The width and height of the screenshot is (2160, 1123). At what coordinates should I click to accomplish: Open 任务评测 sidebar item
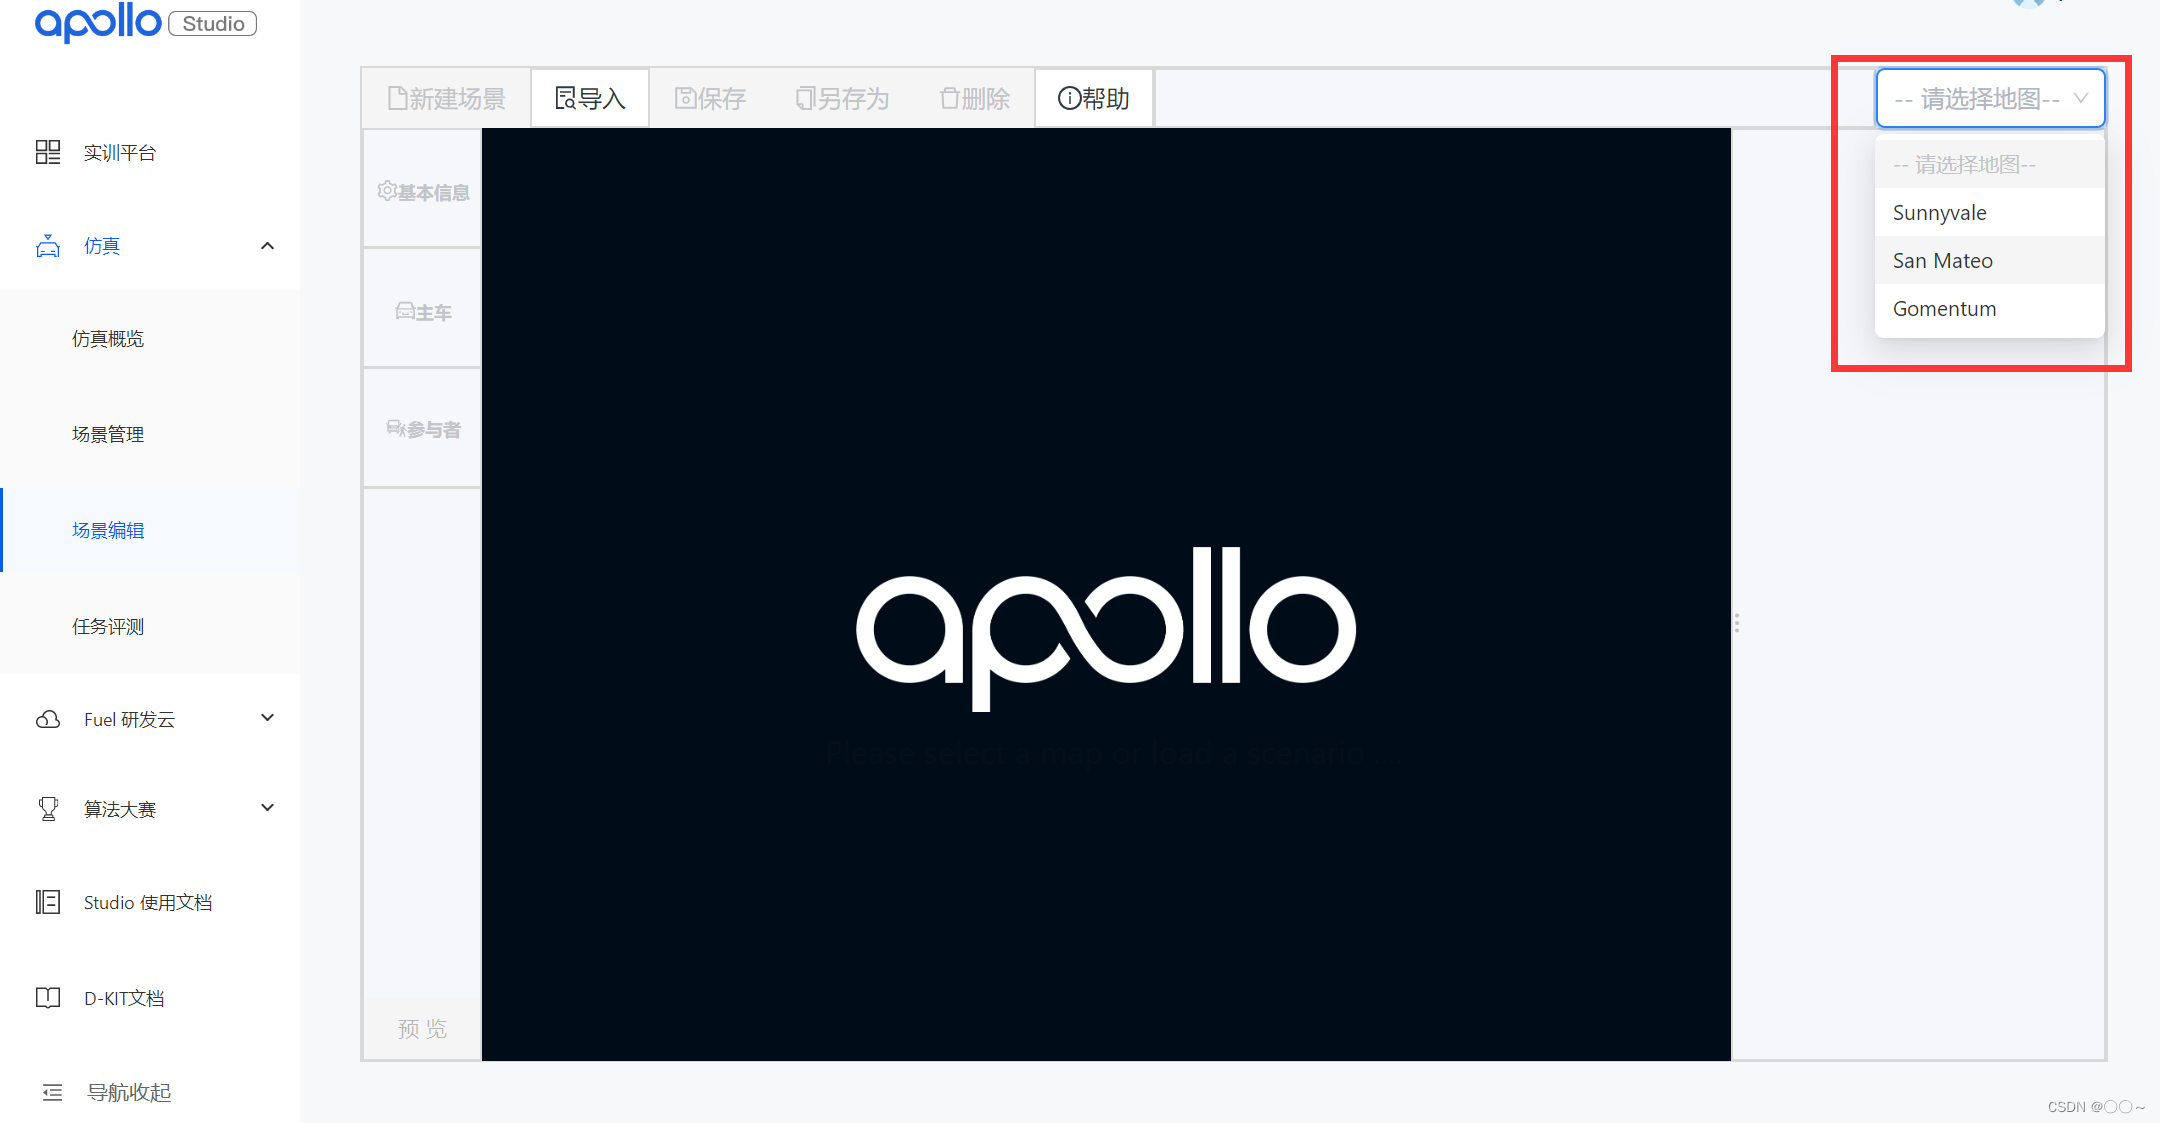coord(108,626)
